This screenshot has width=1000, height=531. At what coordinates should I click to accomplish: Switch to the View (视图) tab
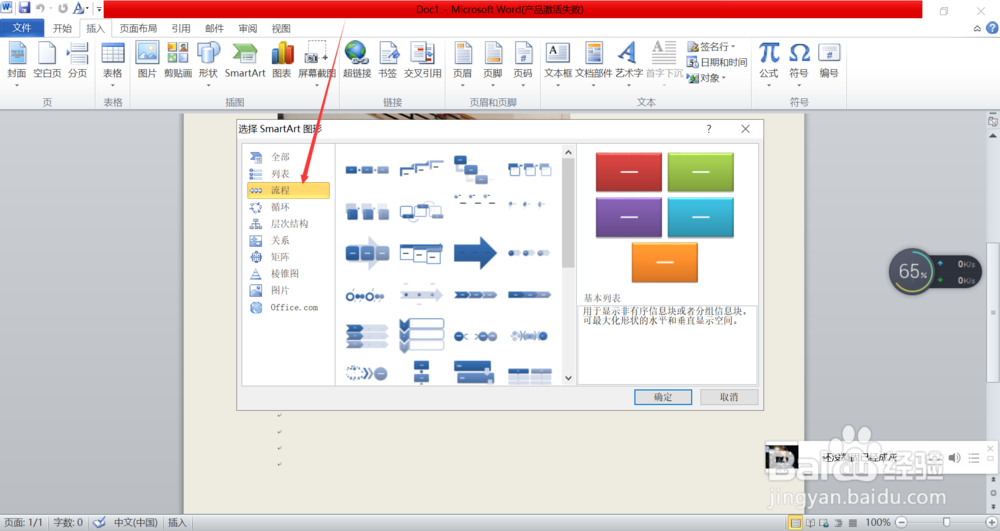tap(281, 28)
